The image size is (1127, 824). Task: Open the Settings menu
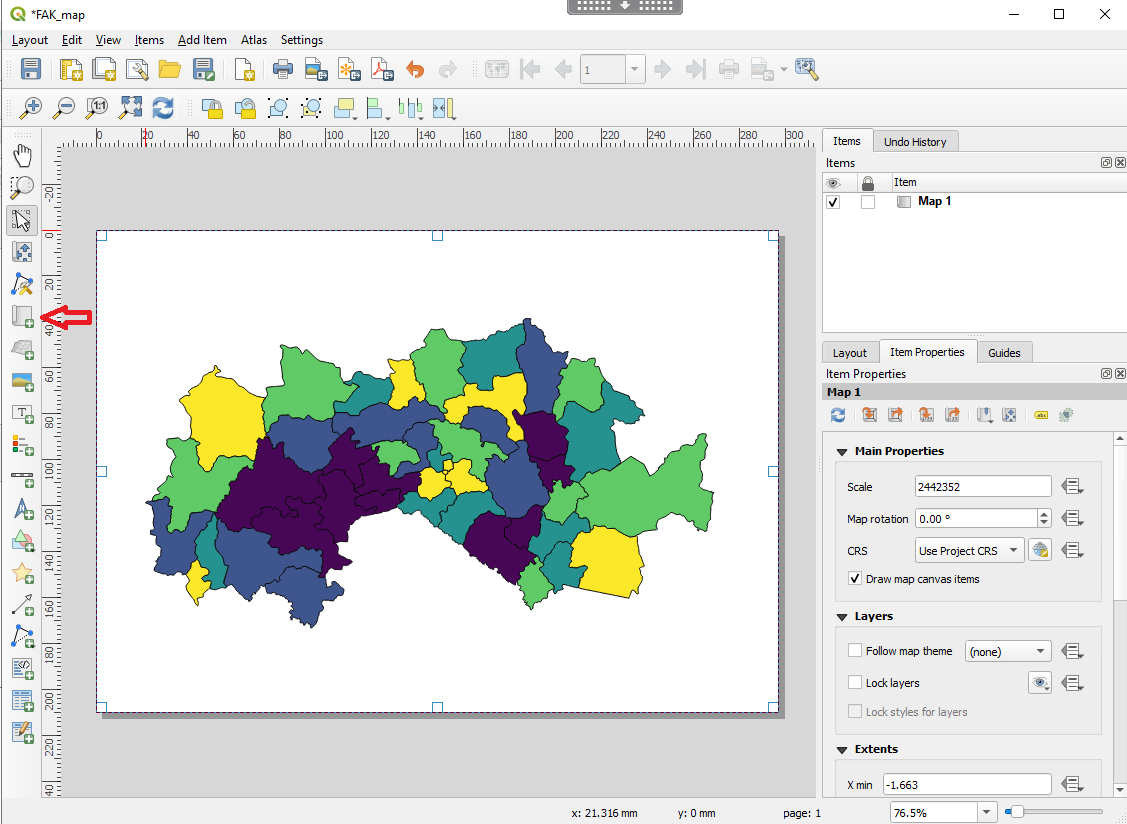click(x=302, y=40)
